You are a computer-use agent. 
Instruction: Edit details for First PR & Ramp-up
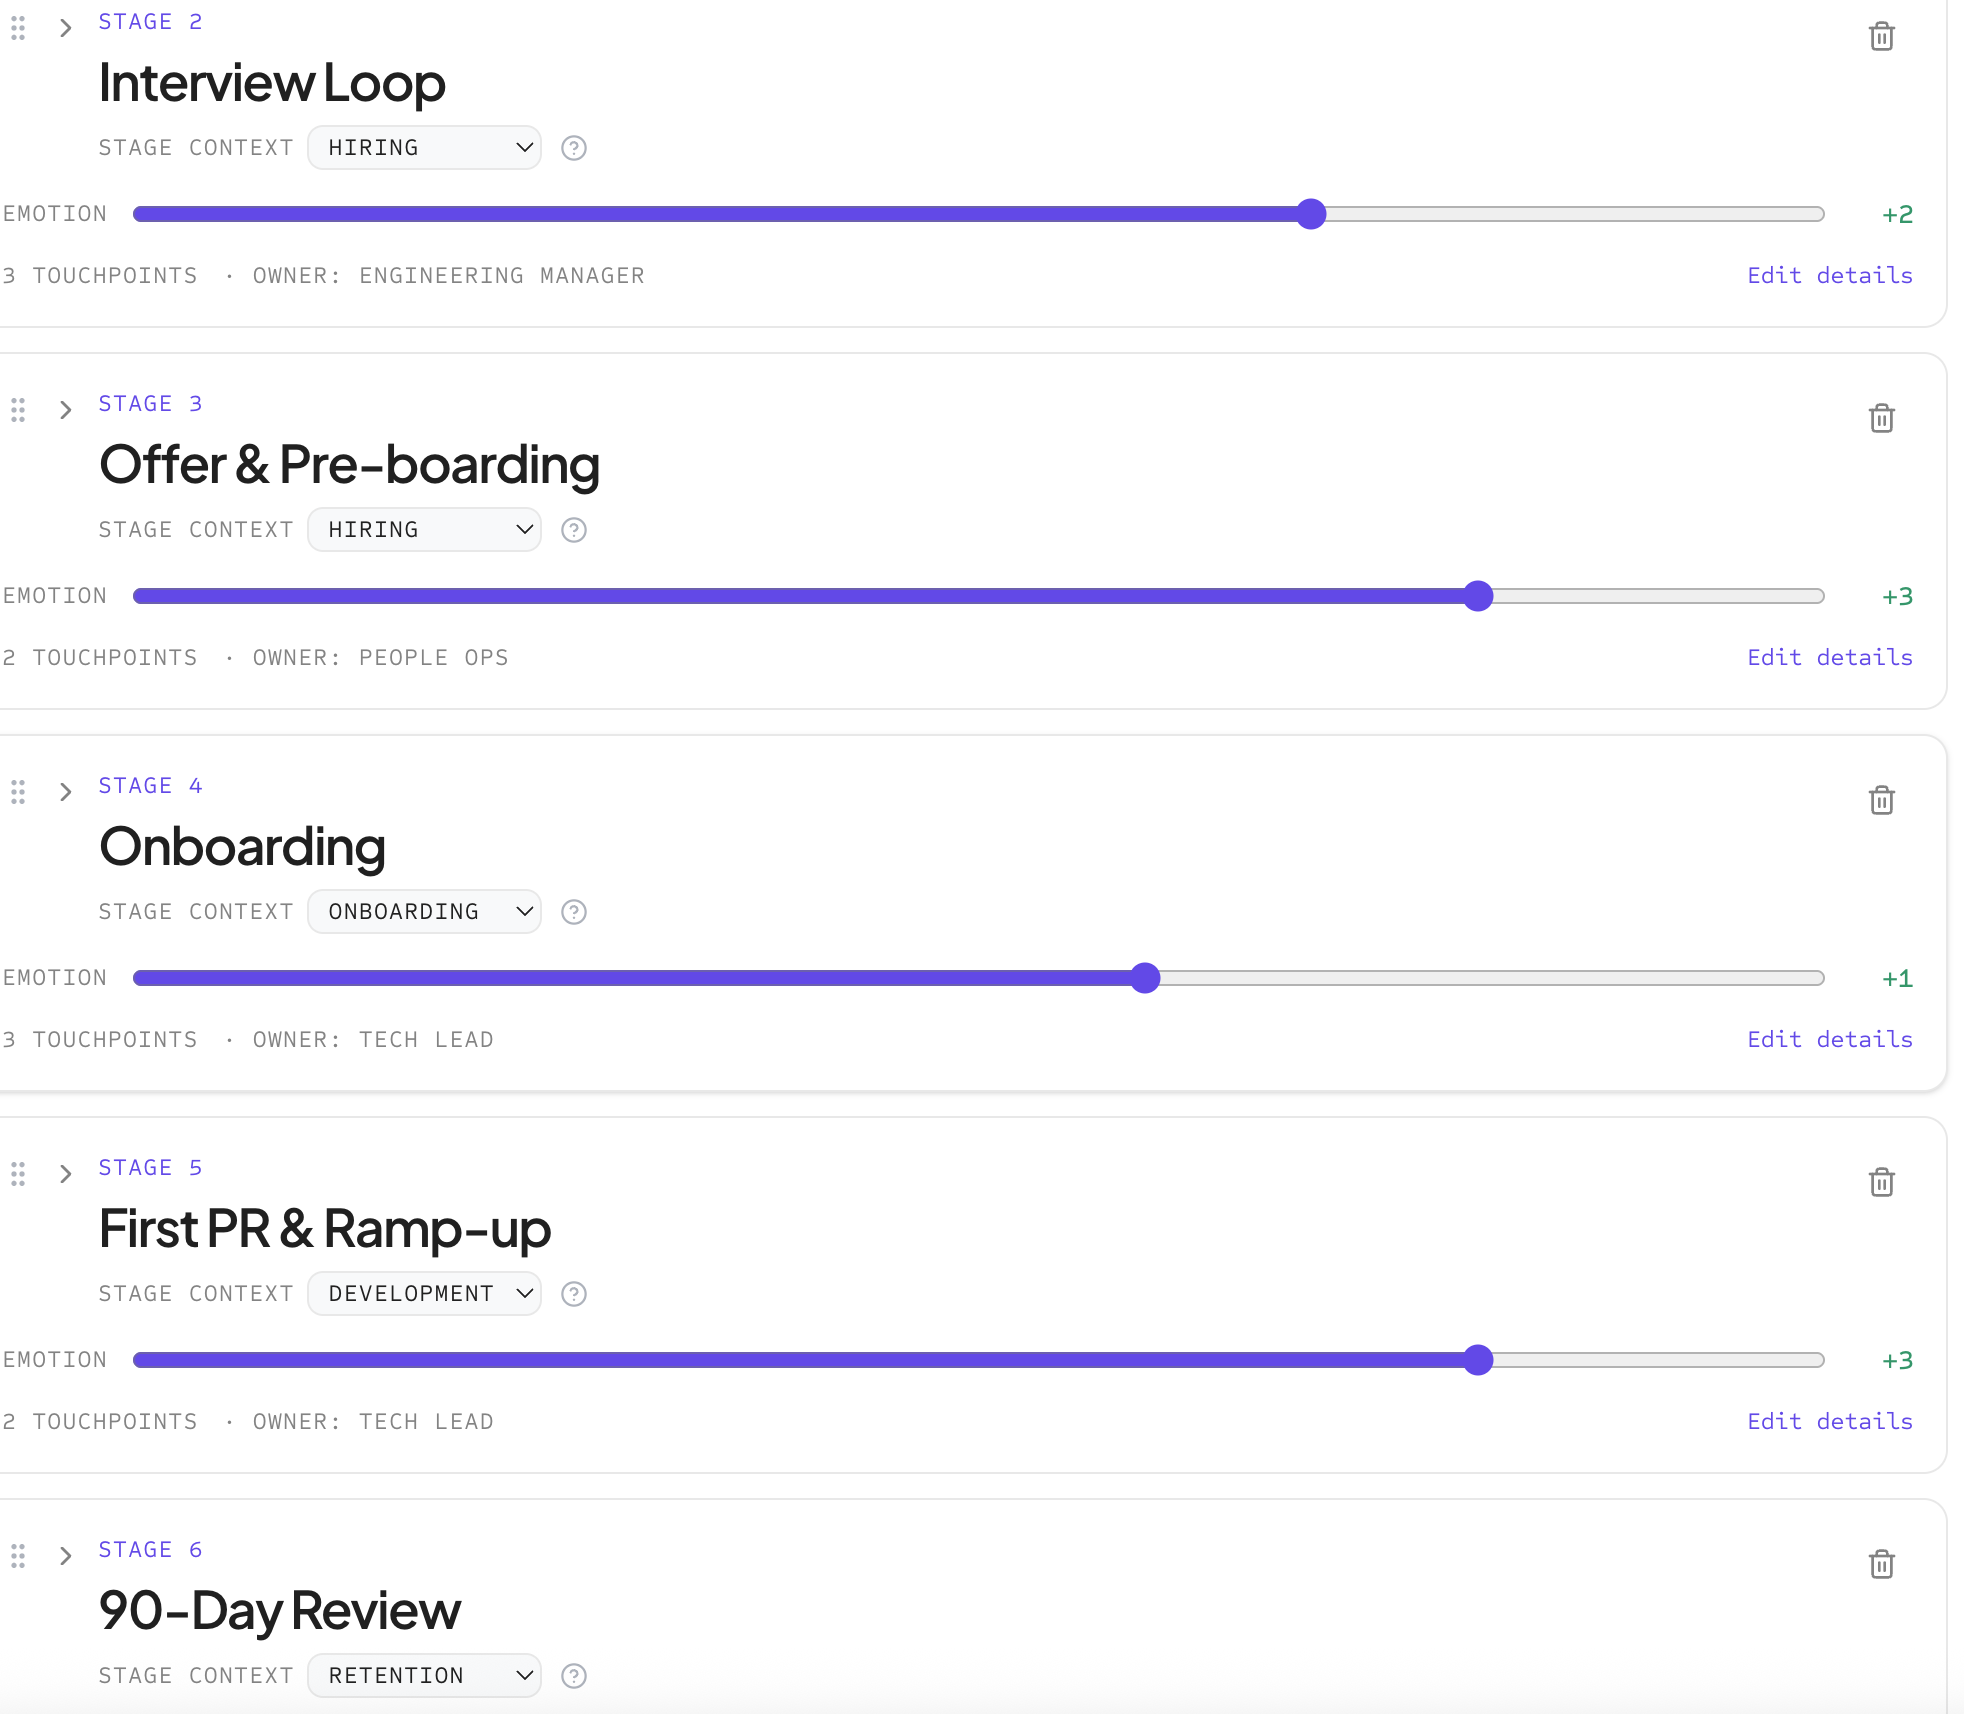[1830, 1422]
